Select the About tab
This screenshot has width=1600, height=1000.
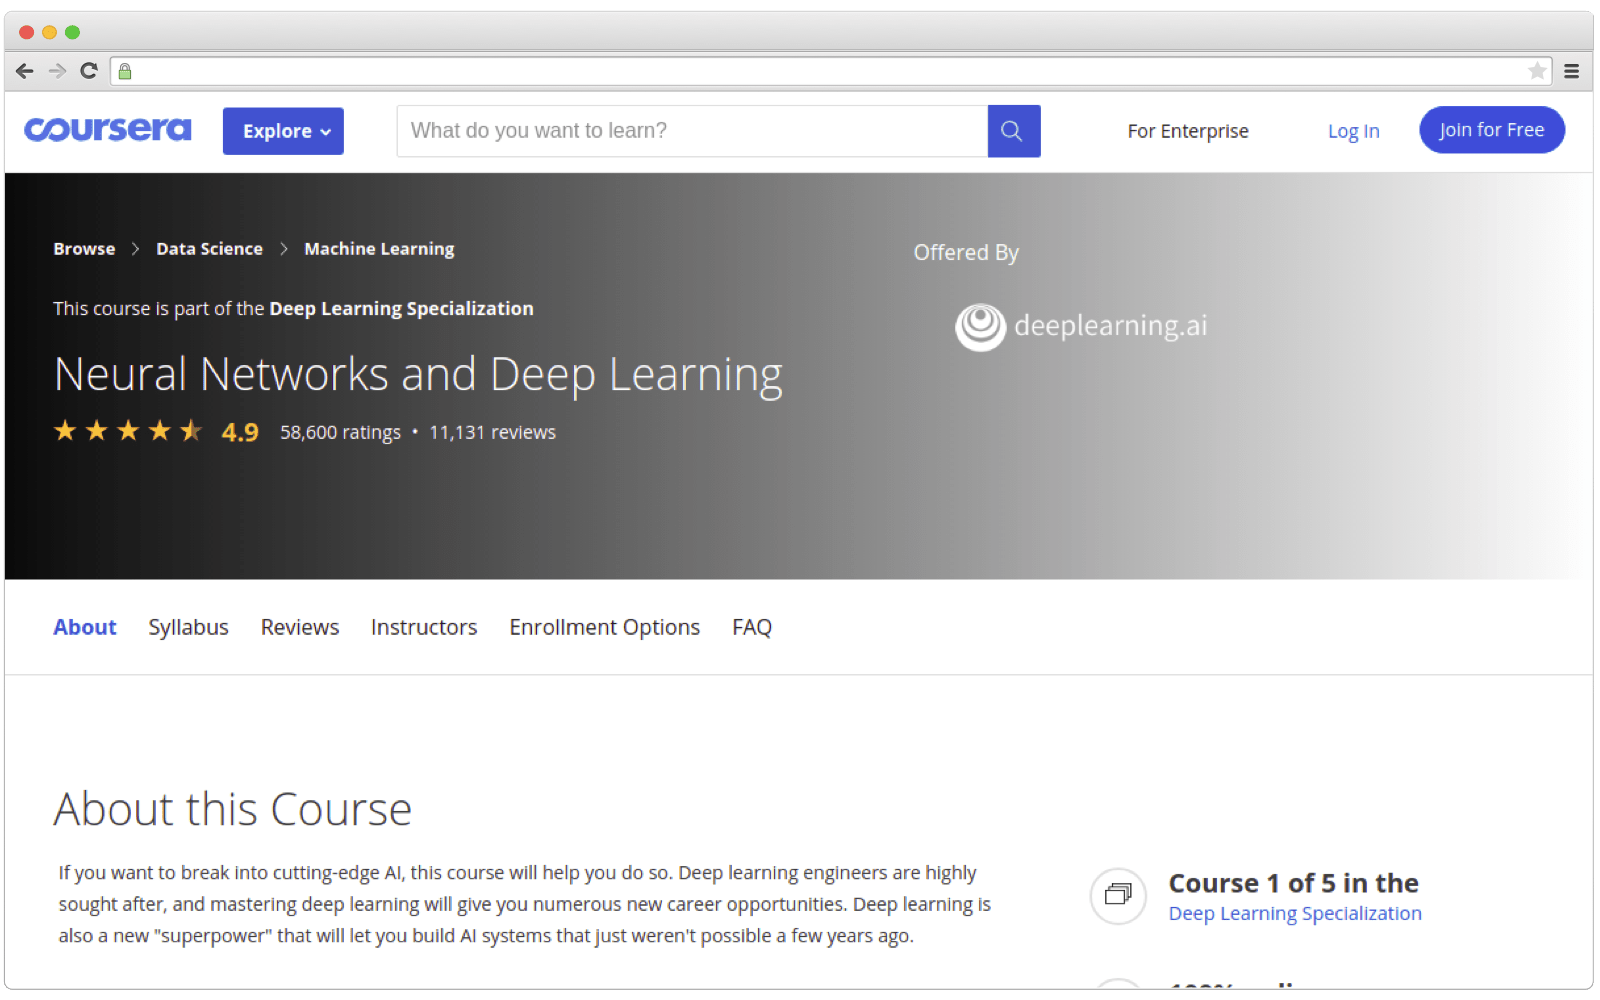click(x=85, y=627)
